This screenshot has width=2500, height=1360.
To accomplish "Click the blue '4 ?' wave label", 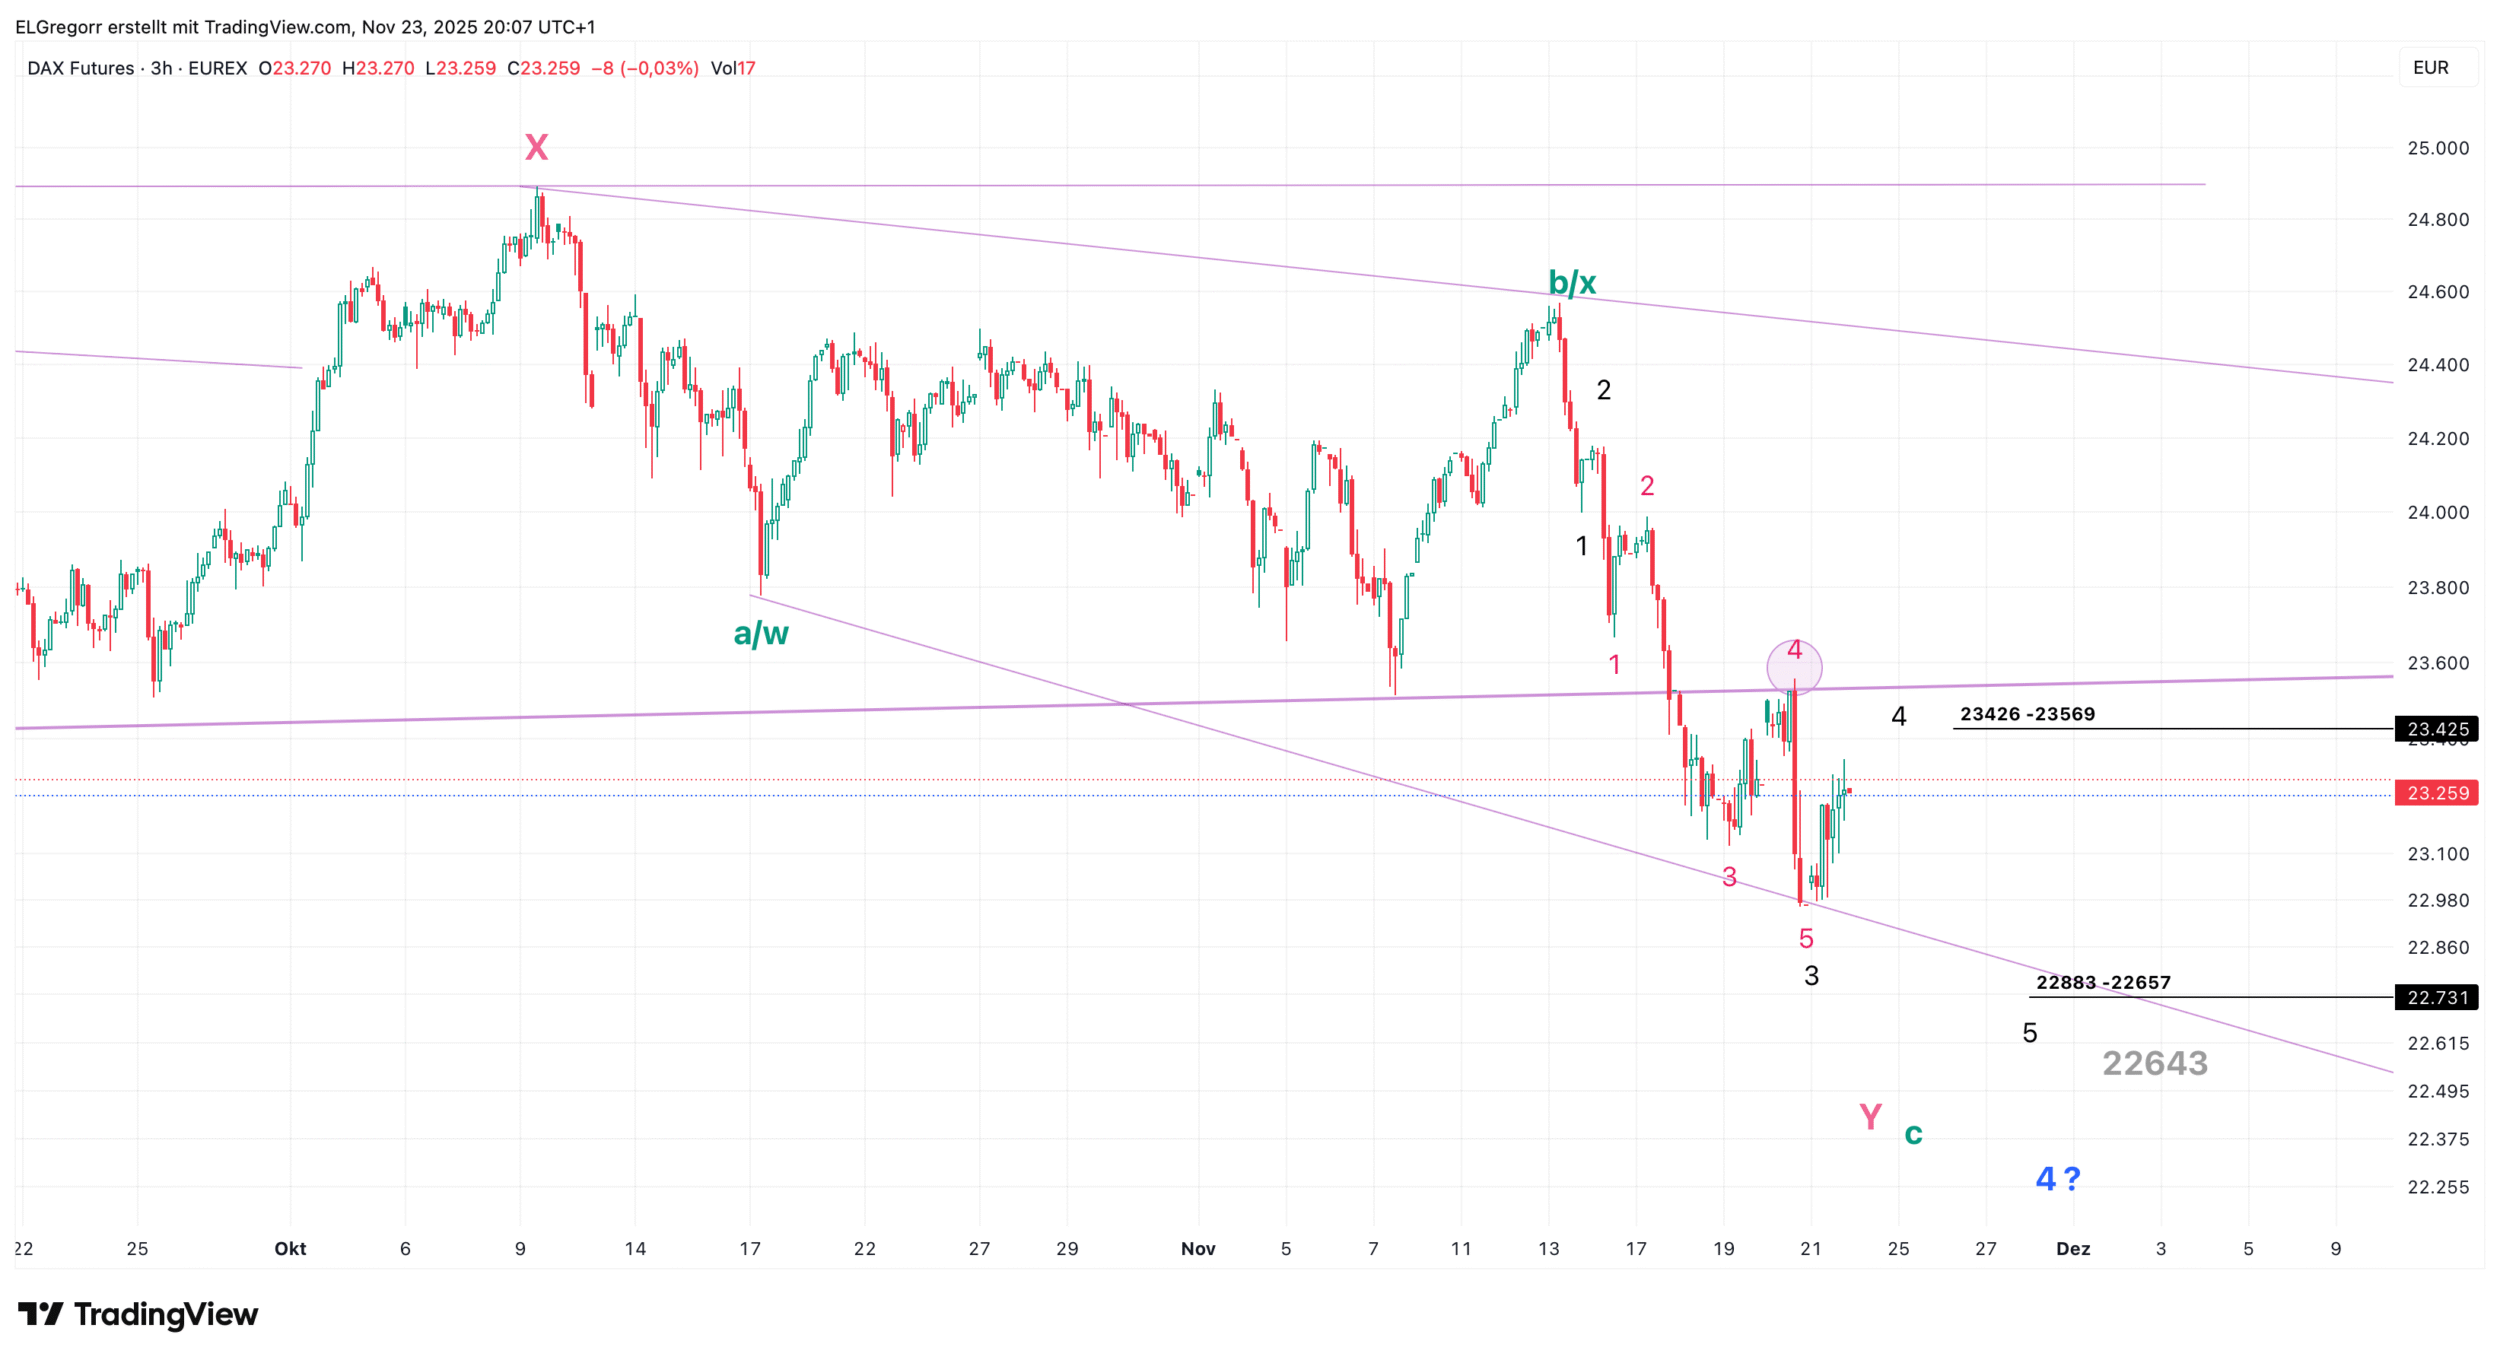I will [2057, 1179].
